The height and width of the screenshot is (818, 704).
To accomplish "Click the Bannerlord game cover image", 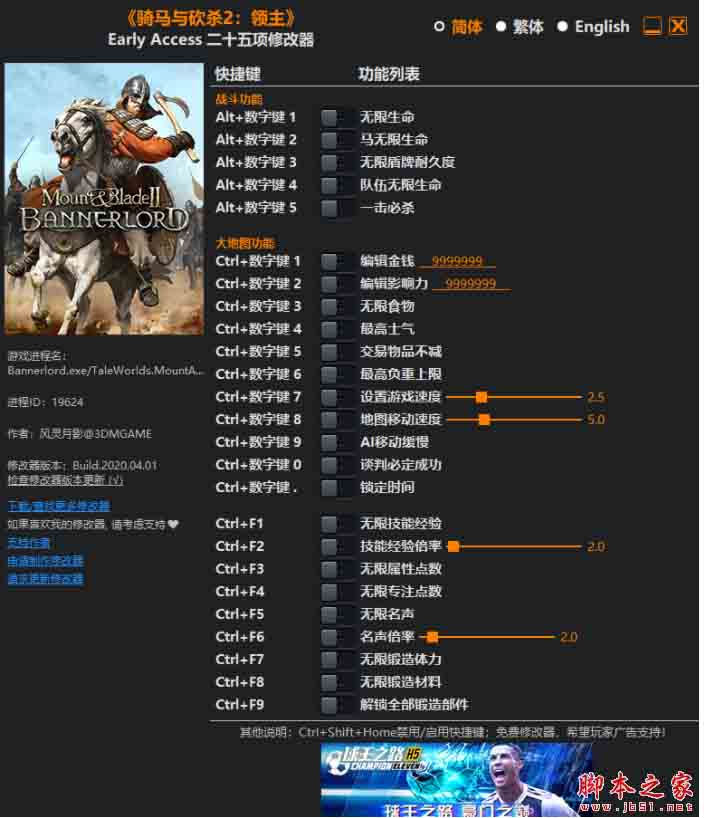I will pos(104,199).
